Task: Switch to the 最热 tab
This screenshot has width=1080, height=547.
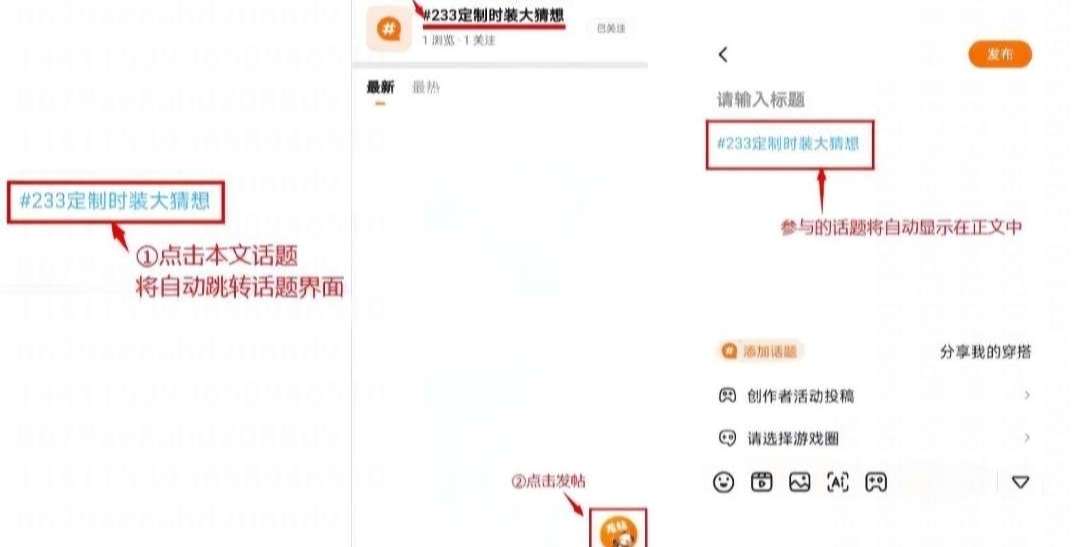Action: [426, 87]
